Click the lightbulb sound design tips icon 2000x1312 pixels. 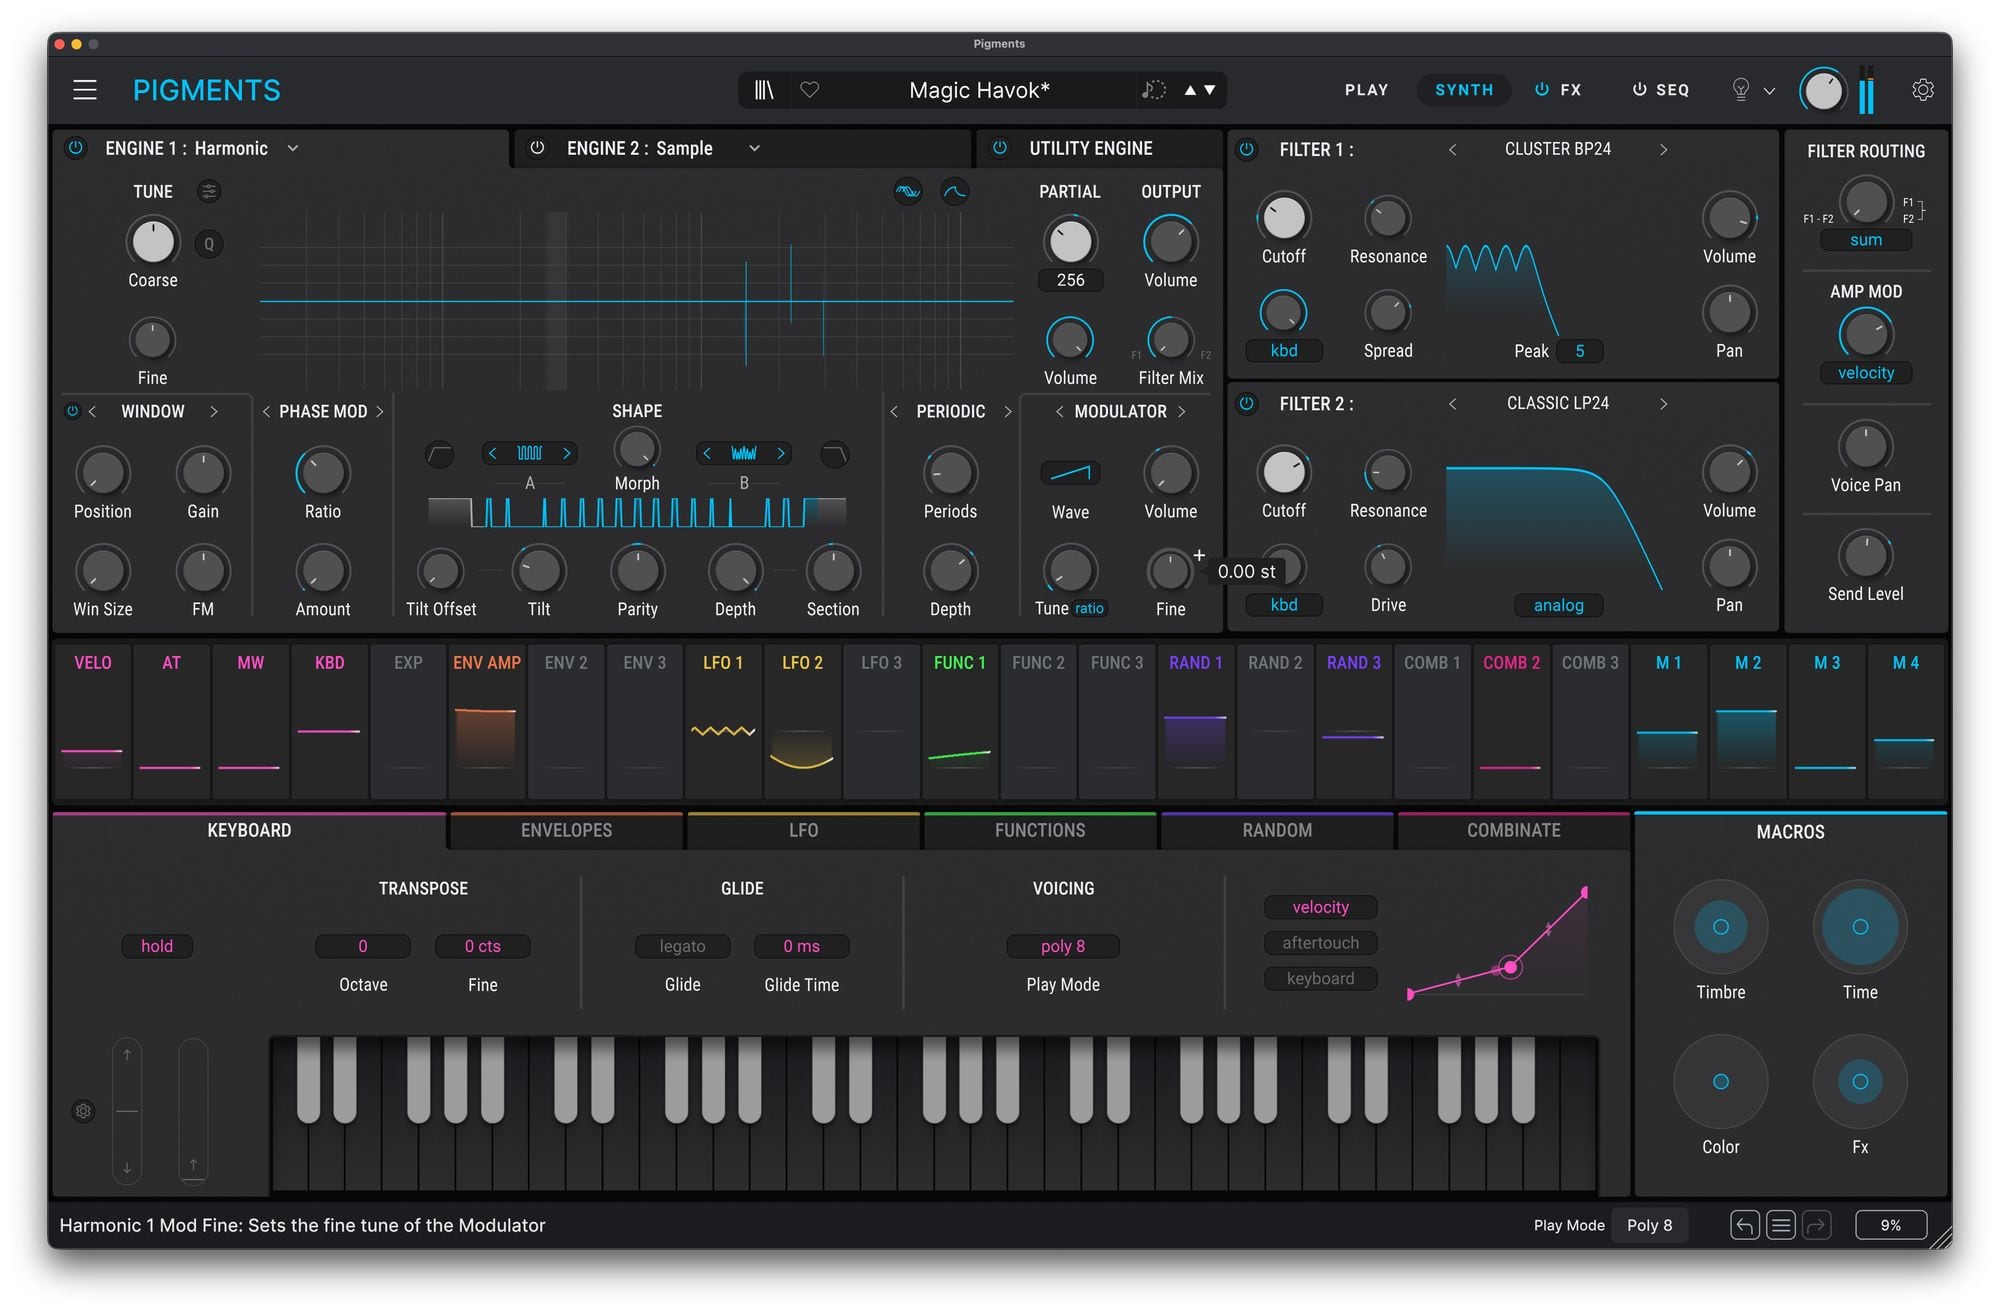(1741, 90)
